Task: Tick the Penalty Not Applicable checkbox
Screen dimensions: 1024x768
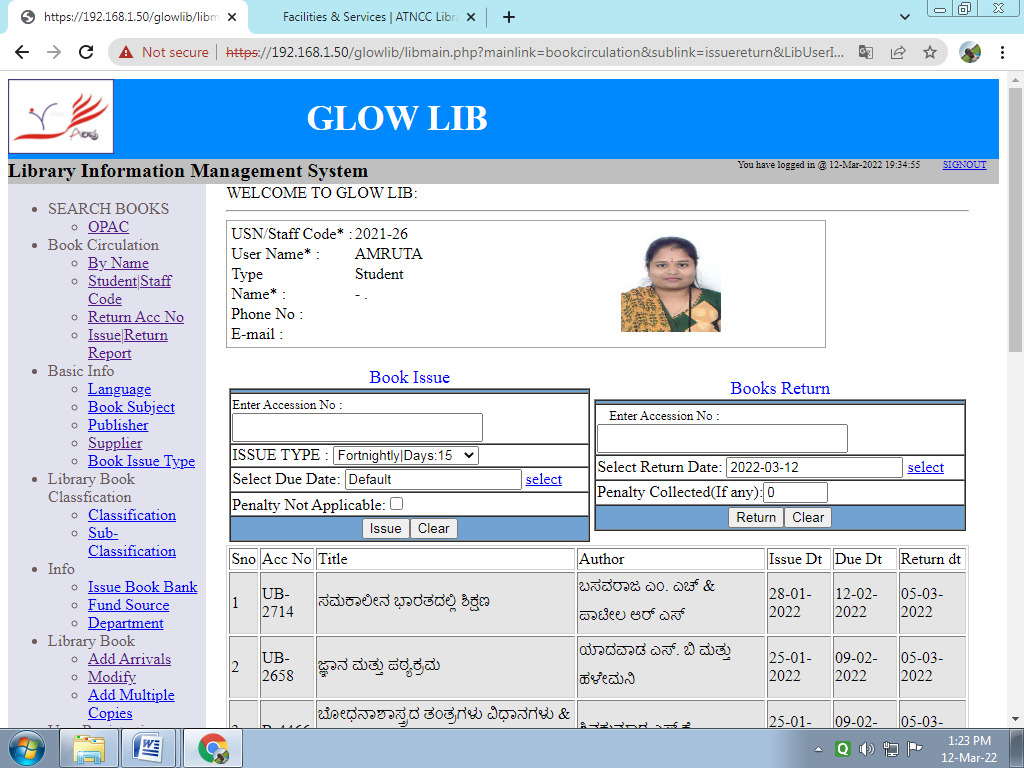Action: coord(396,504)
